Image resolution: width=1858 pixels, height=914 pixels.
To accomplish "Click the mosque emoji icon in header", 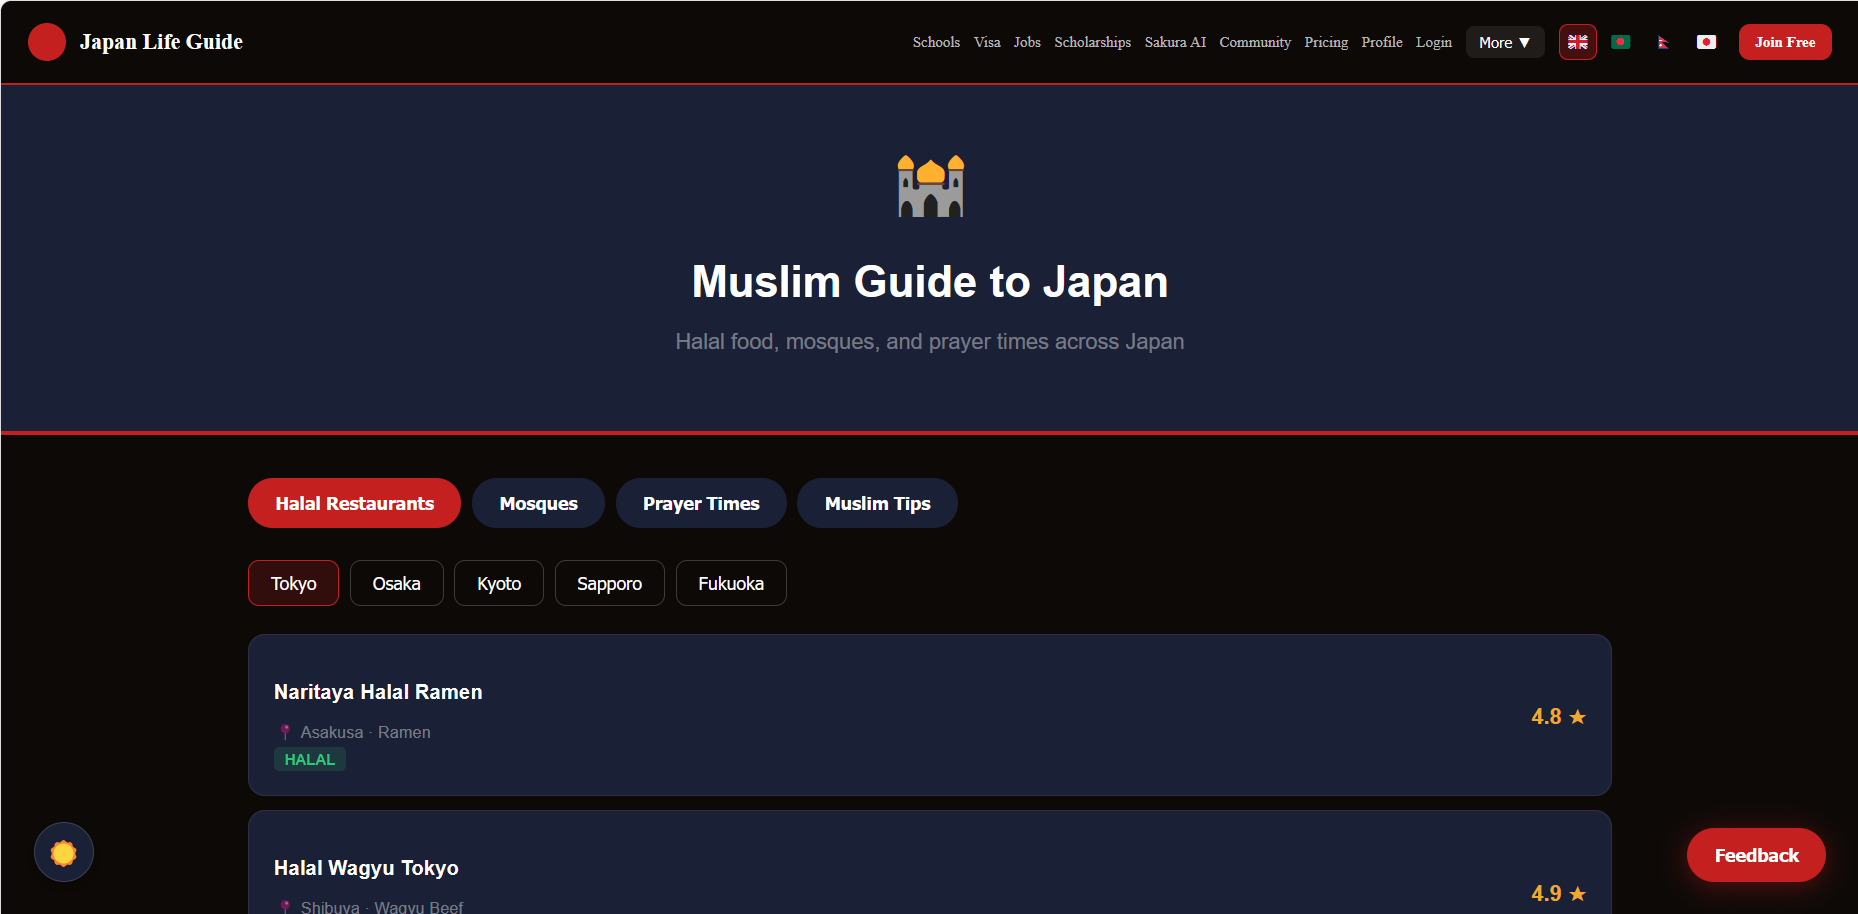I will (x=930, y=186).
